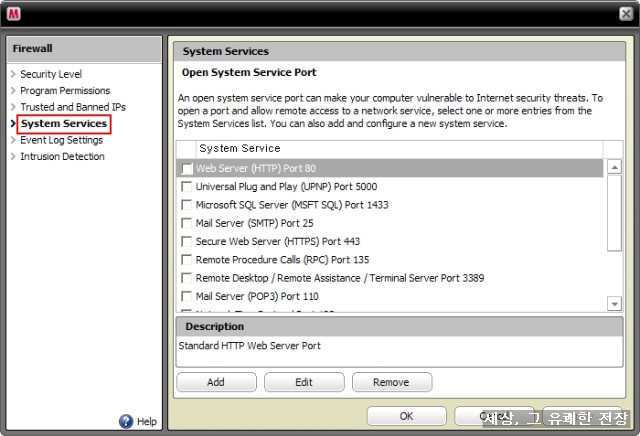Select Remote Procedure Calls (RPC) row text

[x=282, y=260]
